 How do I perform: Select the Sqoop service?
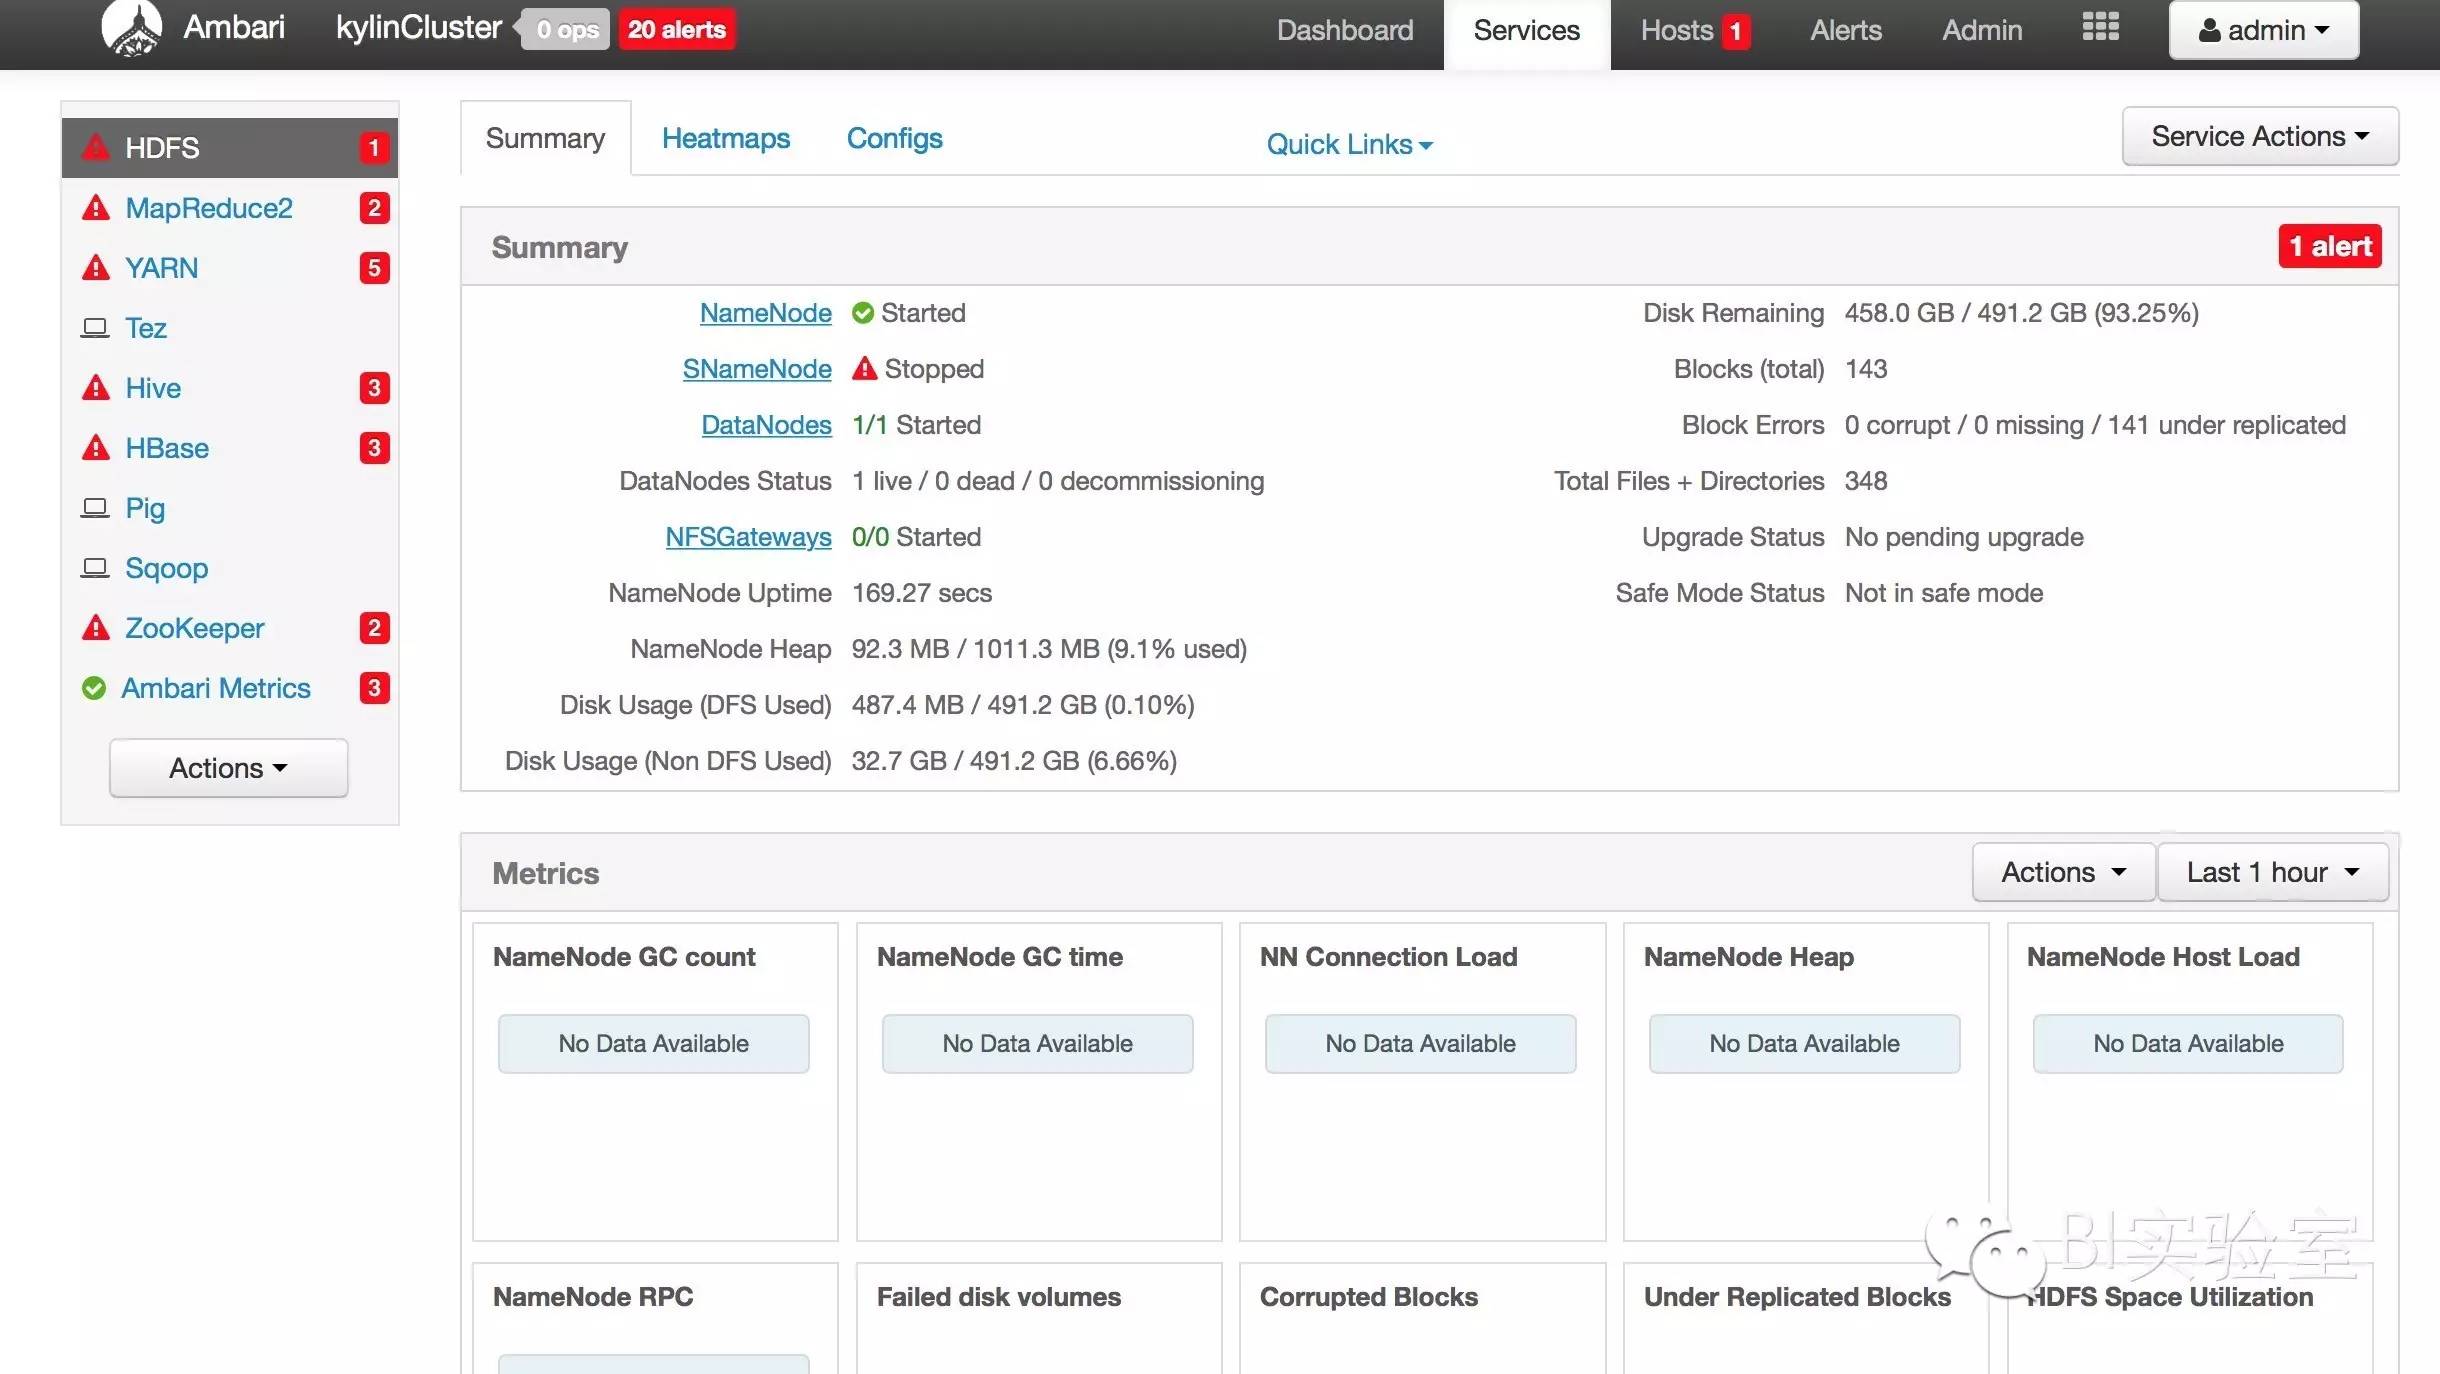click(x=167, y=568)
